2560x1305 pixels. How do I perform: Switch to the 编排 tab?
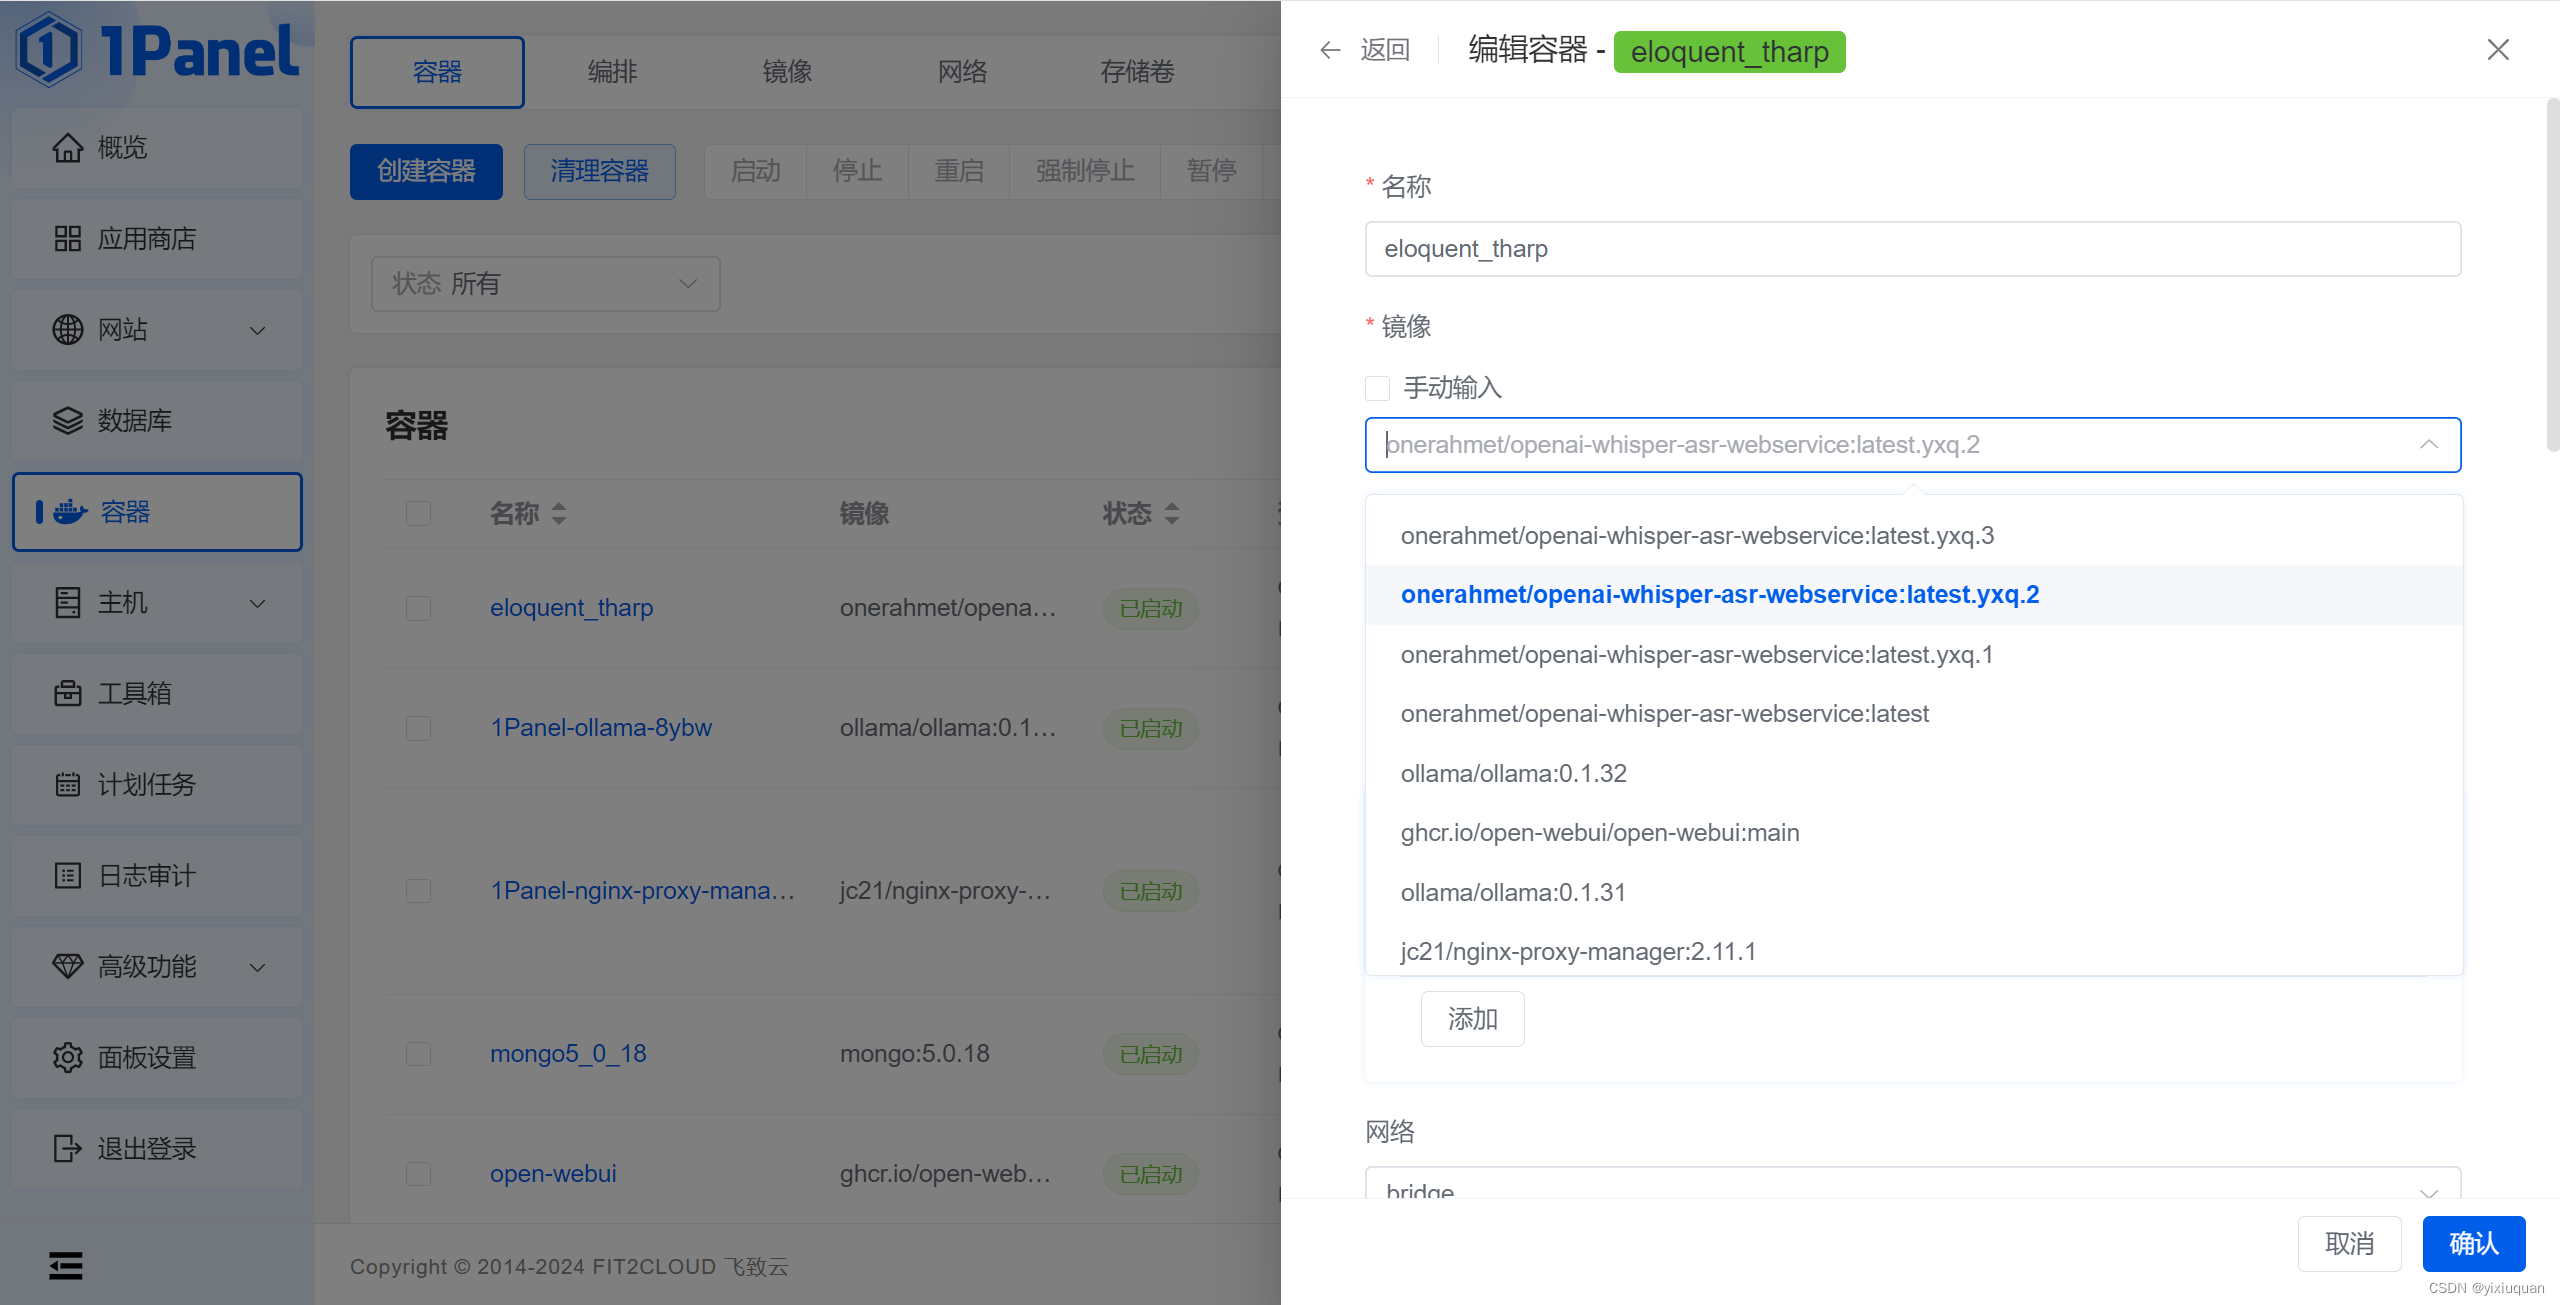(612, 72)
